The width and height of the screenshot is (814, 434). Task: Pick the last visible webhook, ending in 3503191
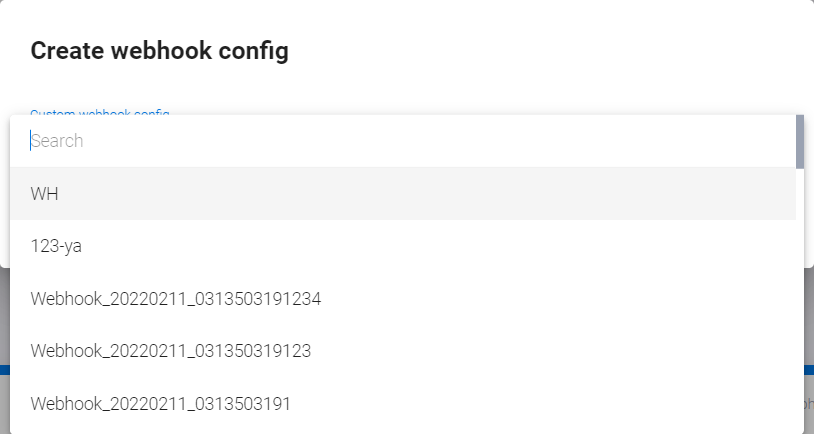(400, 404)
